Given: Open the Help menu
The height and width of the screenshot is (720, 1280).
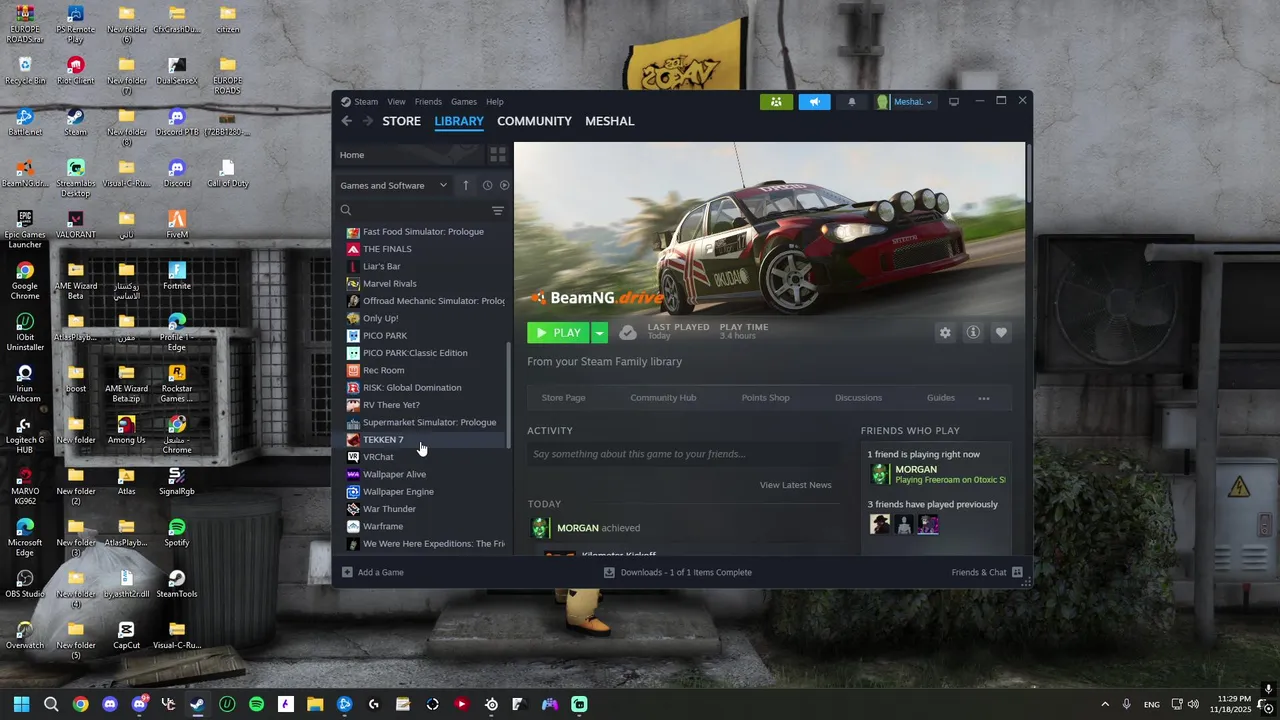Looking at the screenshot, I should (494, 101).
